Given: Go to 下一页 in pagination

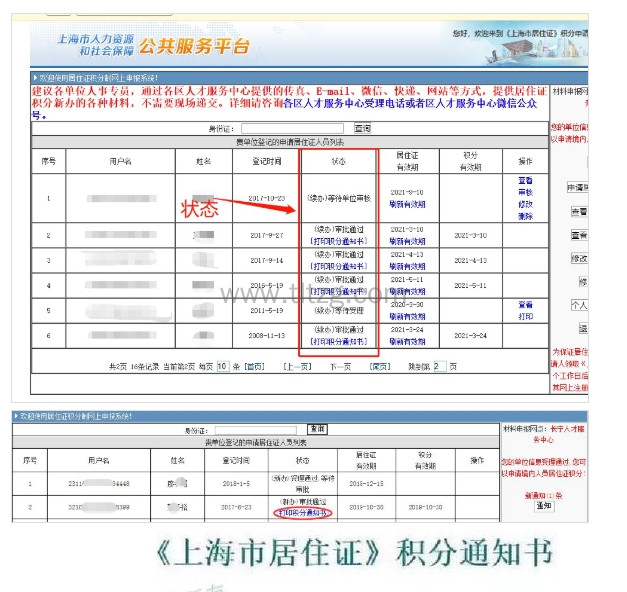Looking at the screenshot, I should [x=341, y=366].
